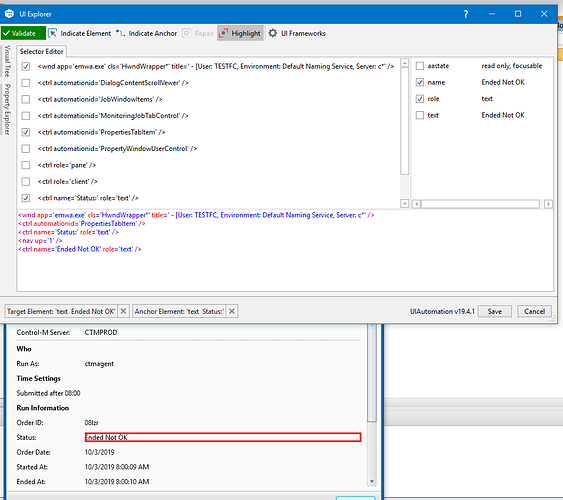Viewport: 563px width, 500px height.
Task: Open the Visual Tree side tab
Action: click(x=7, y=61)
